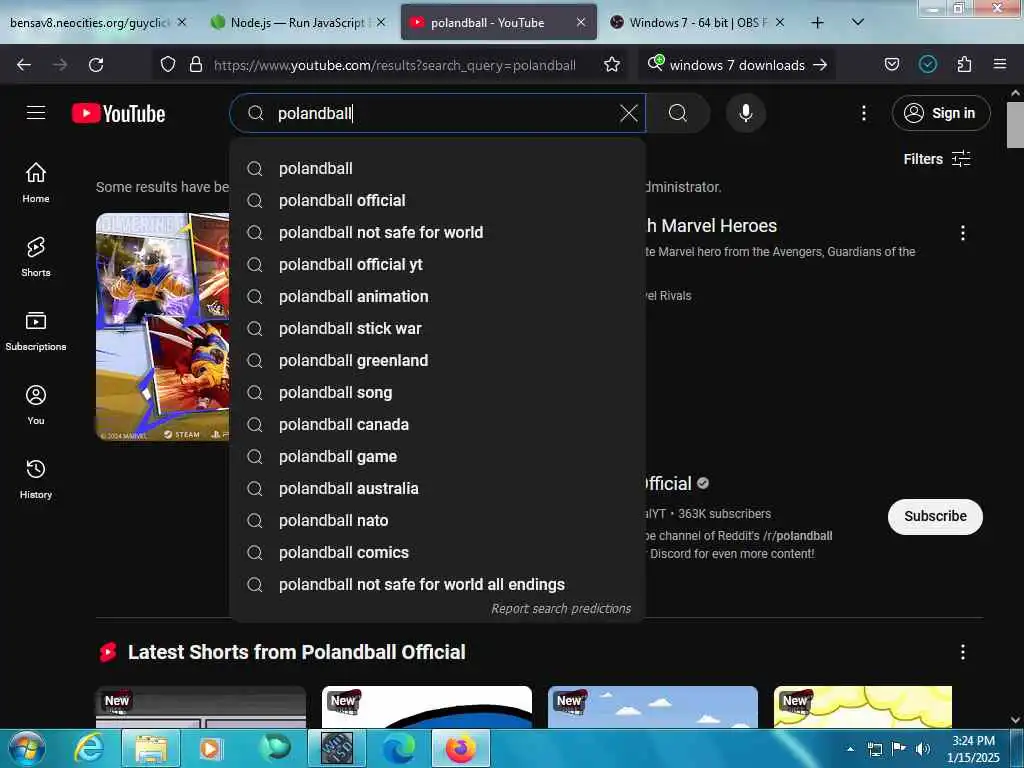Click the volume icon in system tray
Viewport: 1024px width, 768px height.
922,749
